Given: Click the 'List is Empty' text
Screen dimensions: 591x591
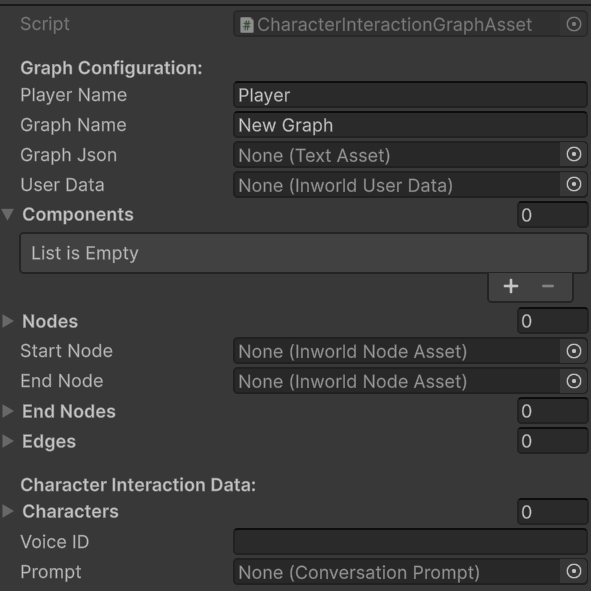Looking at the screenshot, I should tap(85, 253).
